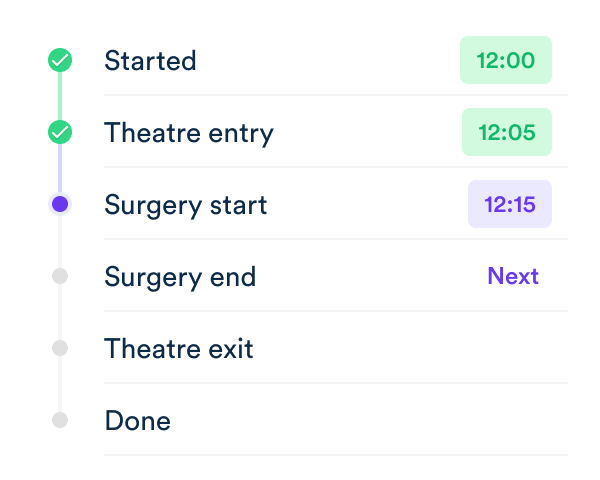Click the grey dot beside Theatre exit
600x480 pixels.
click(60, 348)
